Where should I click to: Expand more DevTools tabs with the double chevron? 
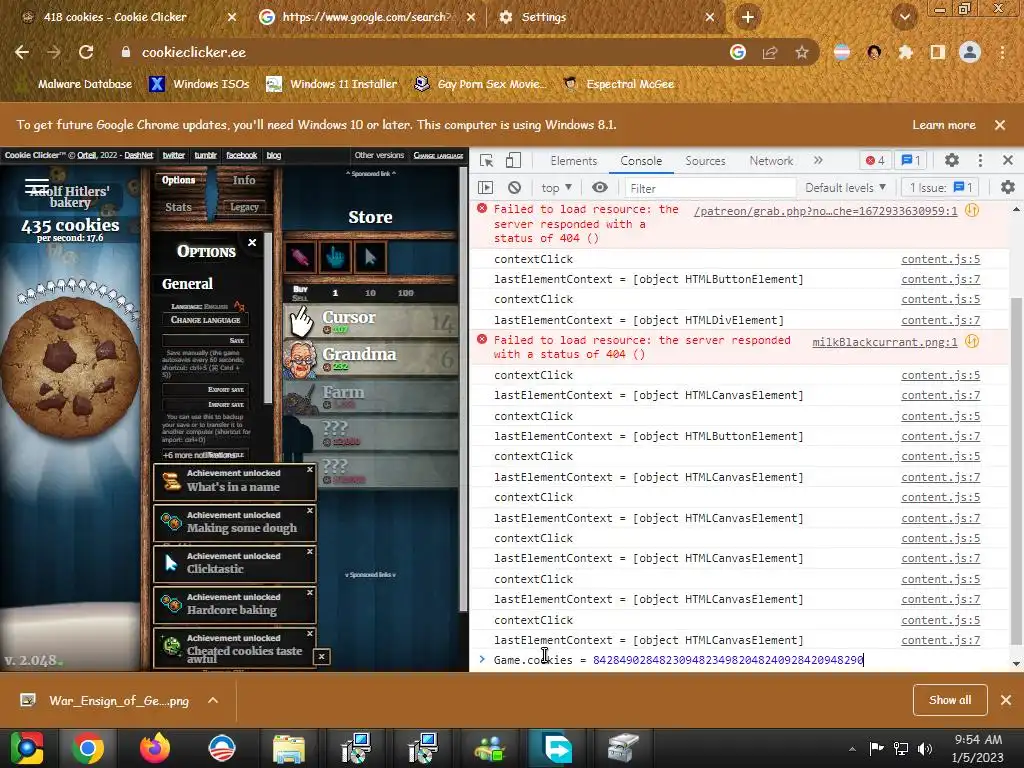point(818,161)
